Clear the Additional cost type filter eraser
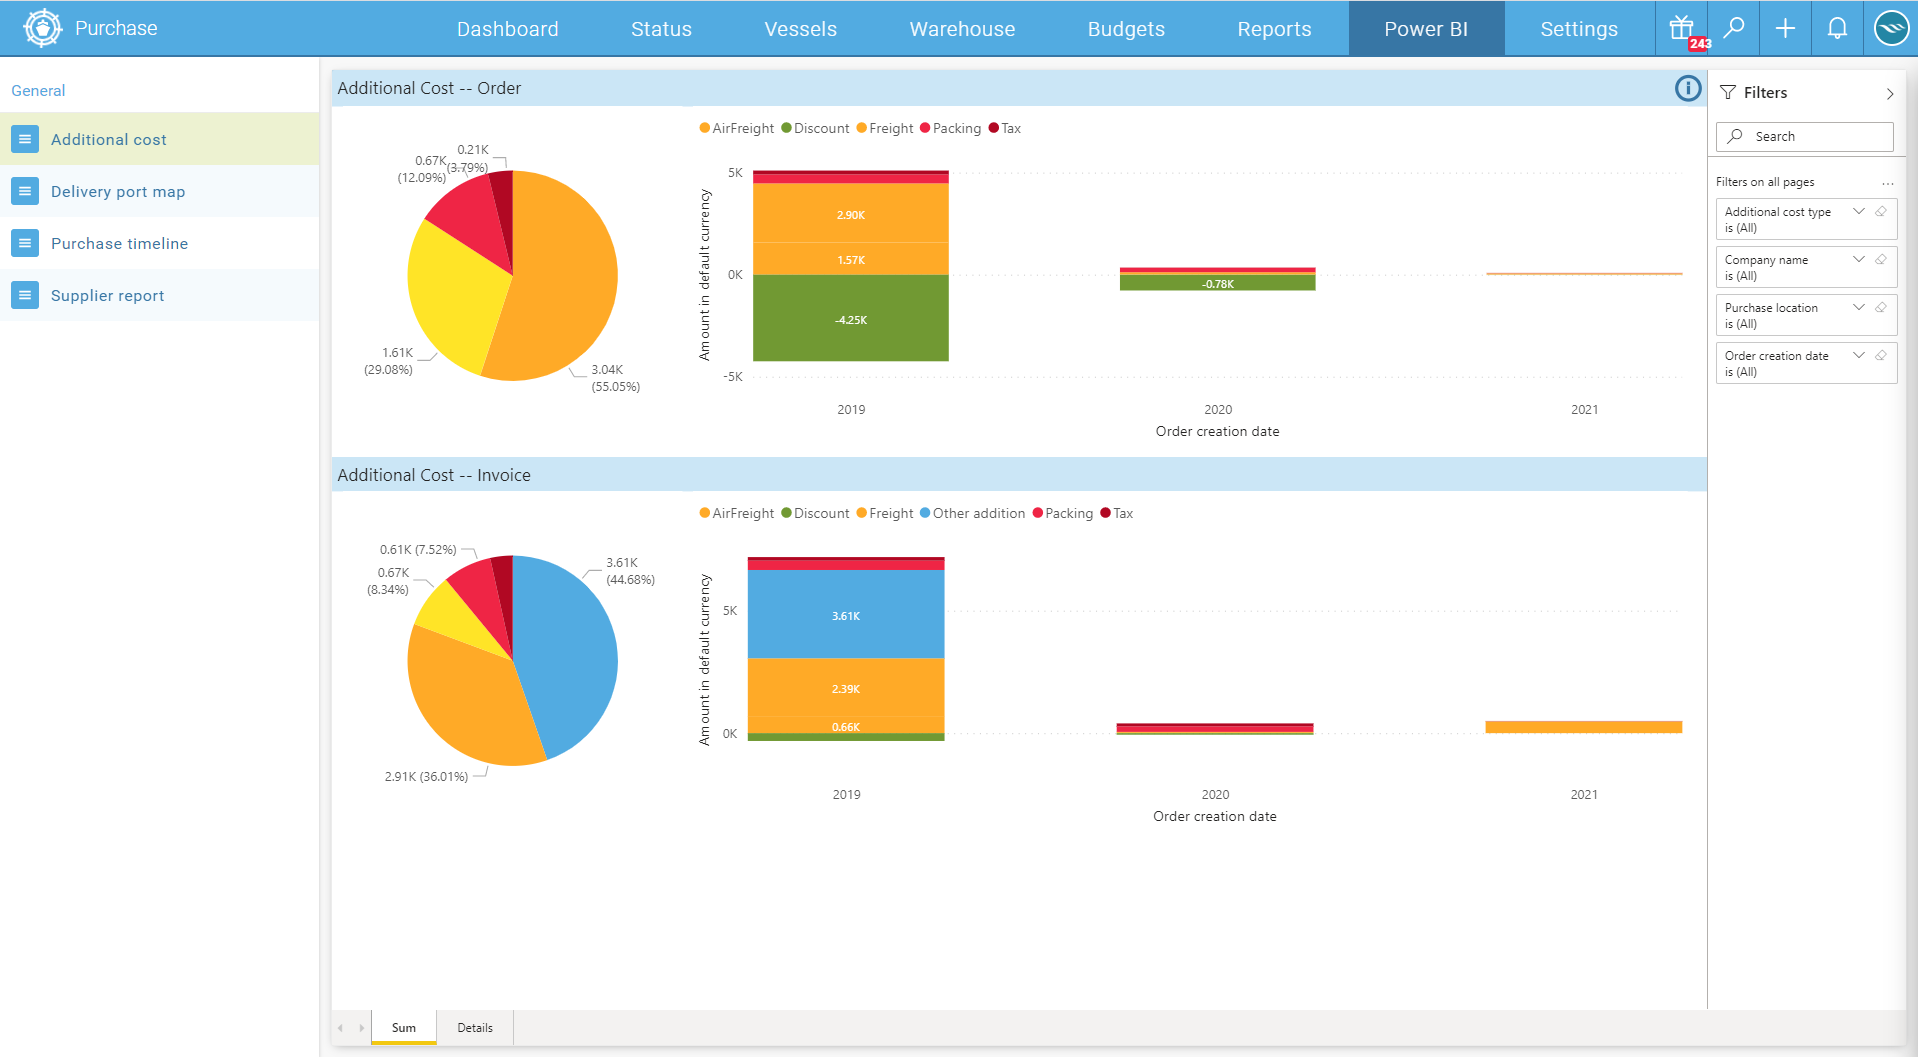 point(1881,212)
